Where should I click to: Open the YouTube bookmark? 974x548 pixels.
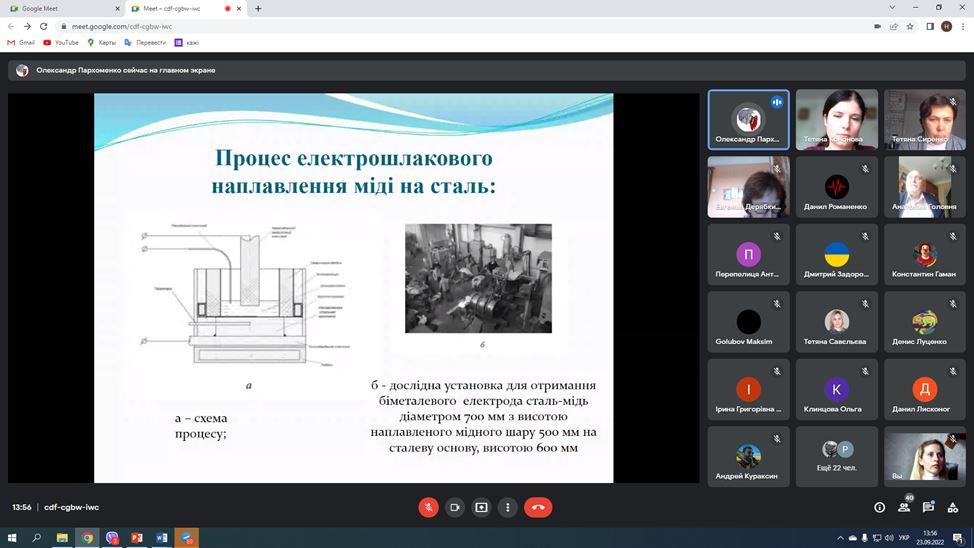coord(61,42)
